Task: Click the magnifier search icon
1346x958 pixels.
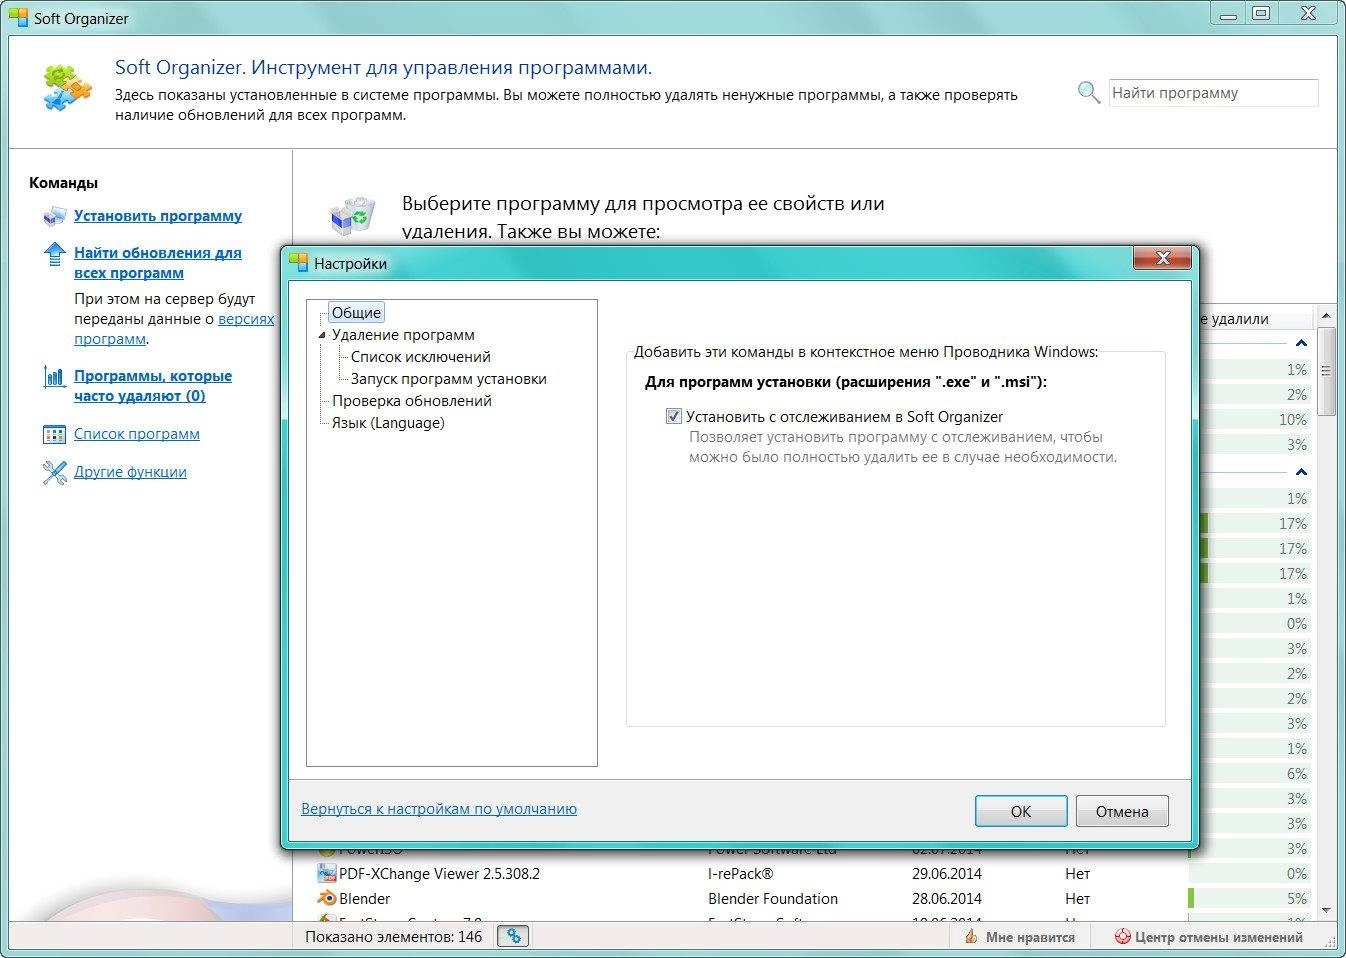Action: click(x=1088, y=93)
